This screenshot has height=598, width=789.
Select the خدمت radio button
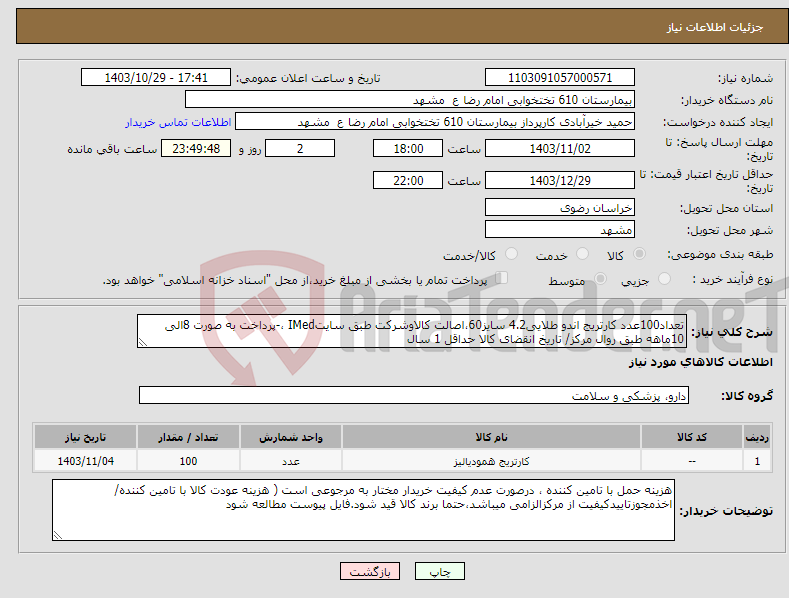coord(582,254)
